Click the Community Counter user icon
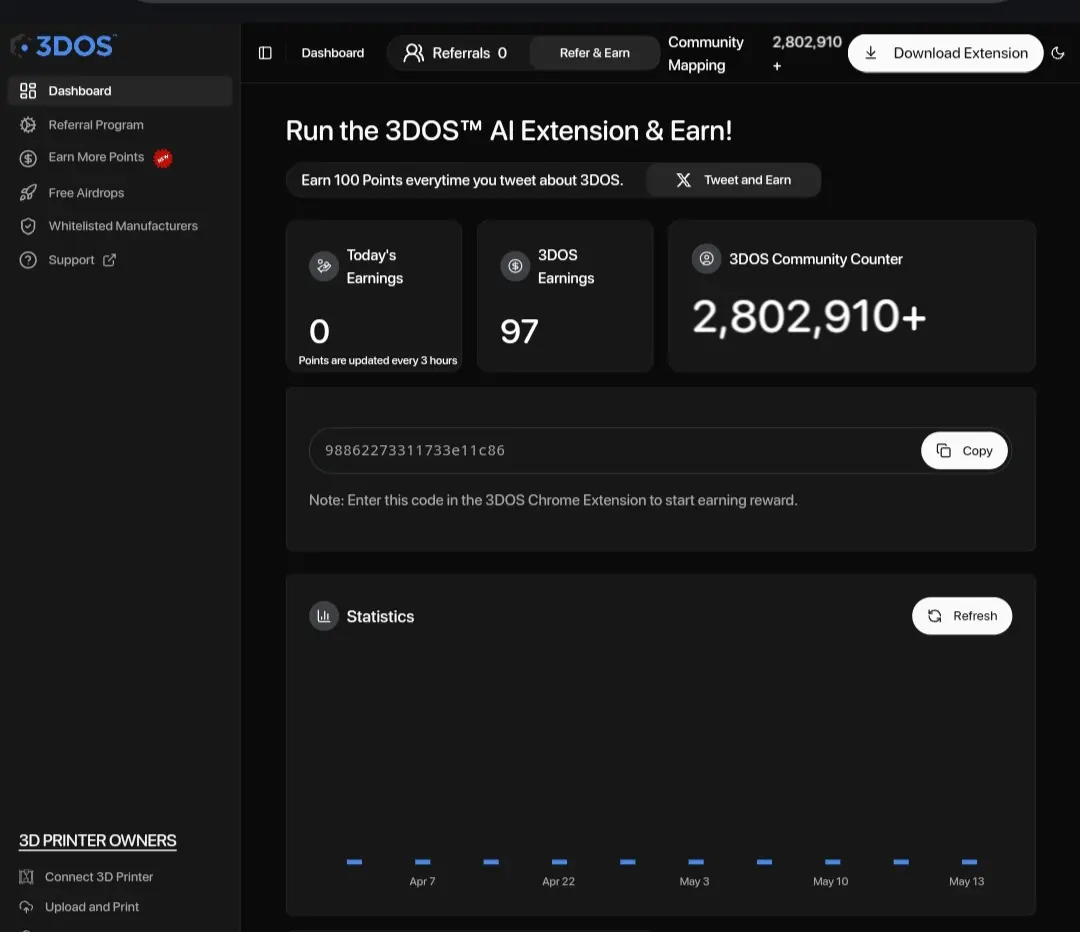Screen dimensions: 1080x932 point(706,259)
